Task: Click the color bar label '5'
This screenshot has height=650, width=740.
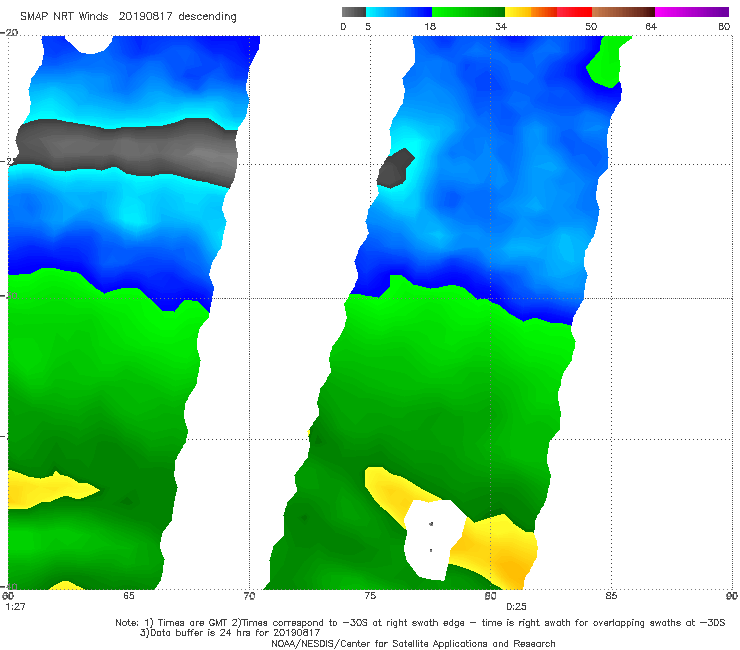Action: point(368,26)
